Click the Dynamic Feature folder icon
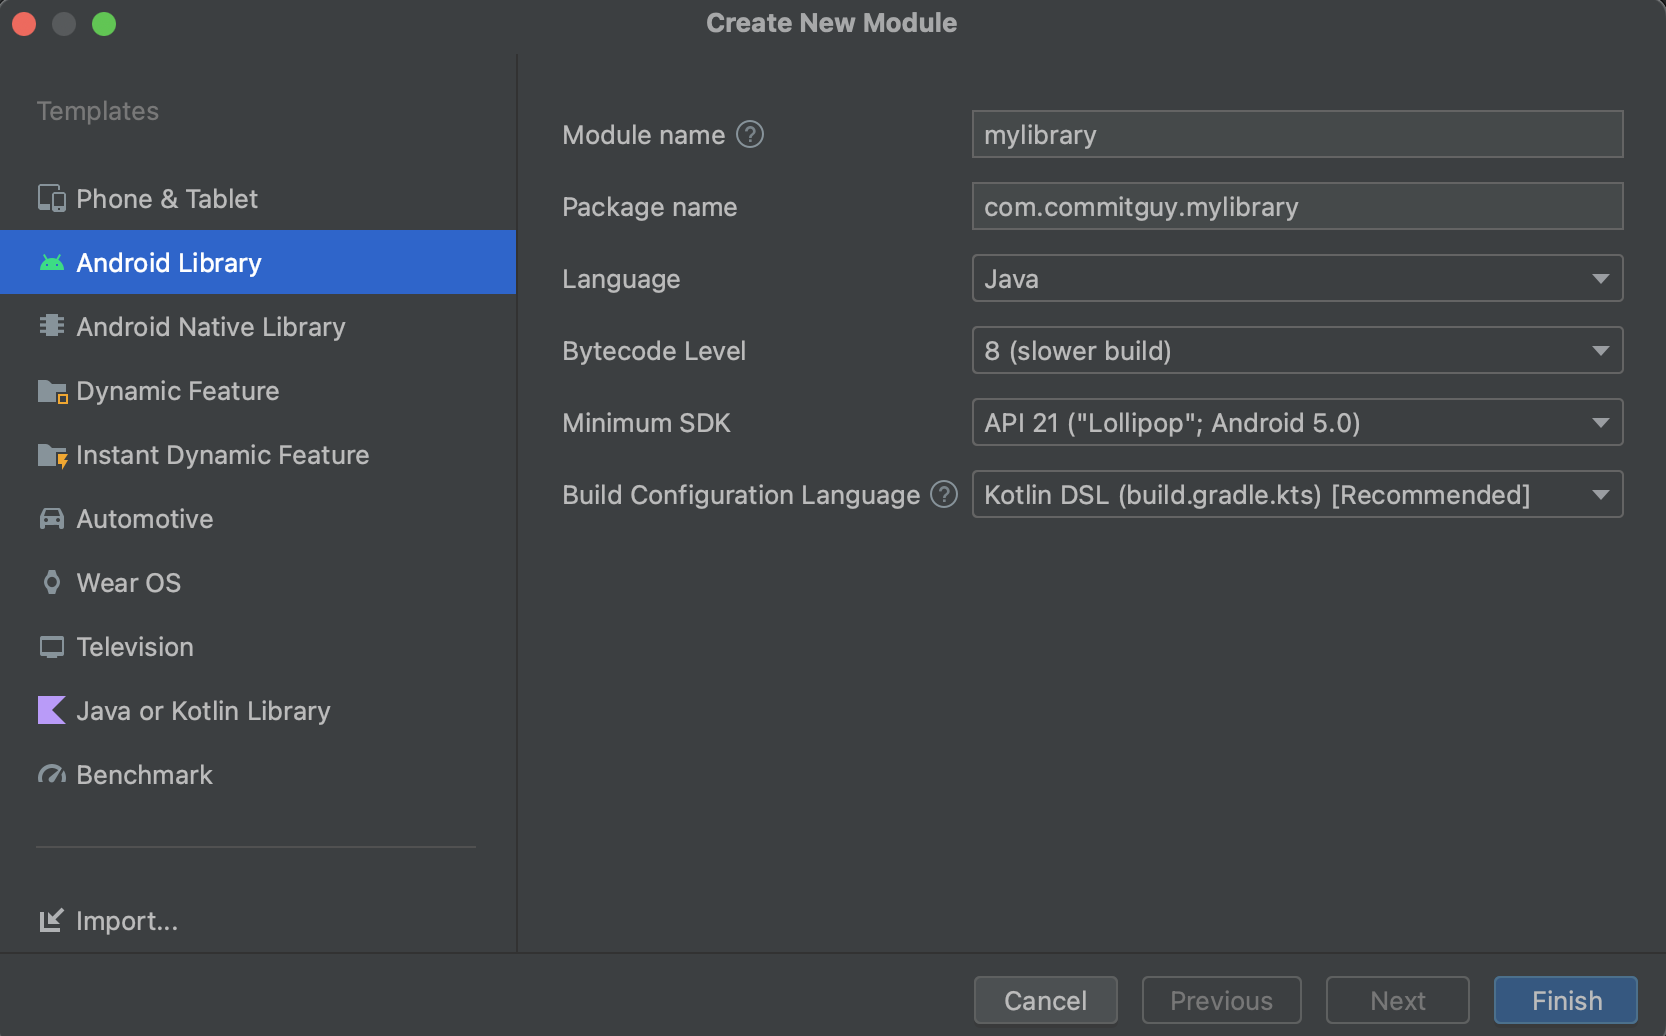The height and width of the screenshot is (1036, 1666). point(51,390)
